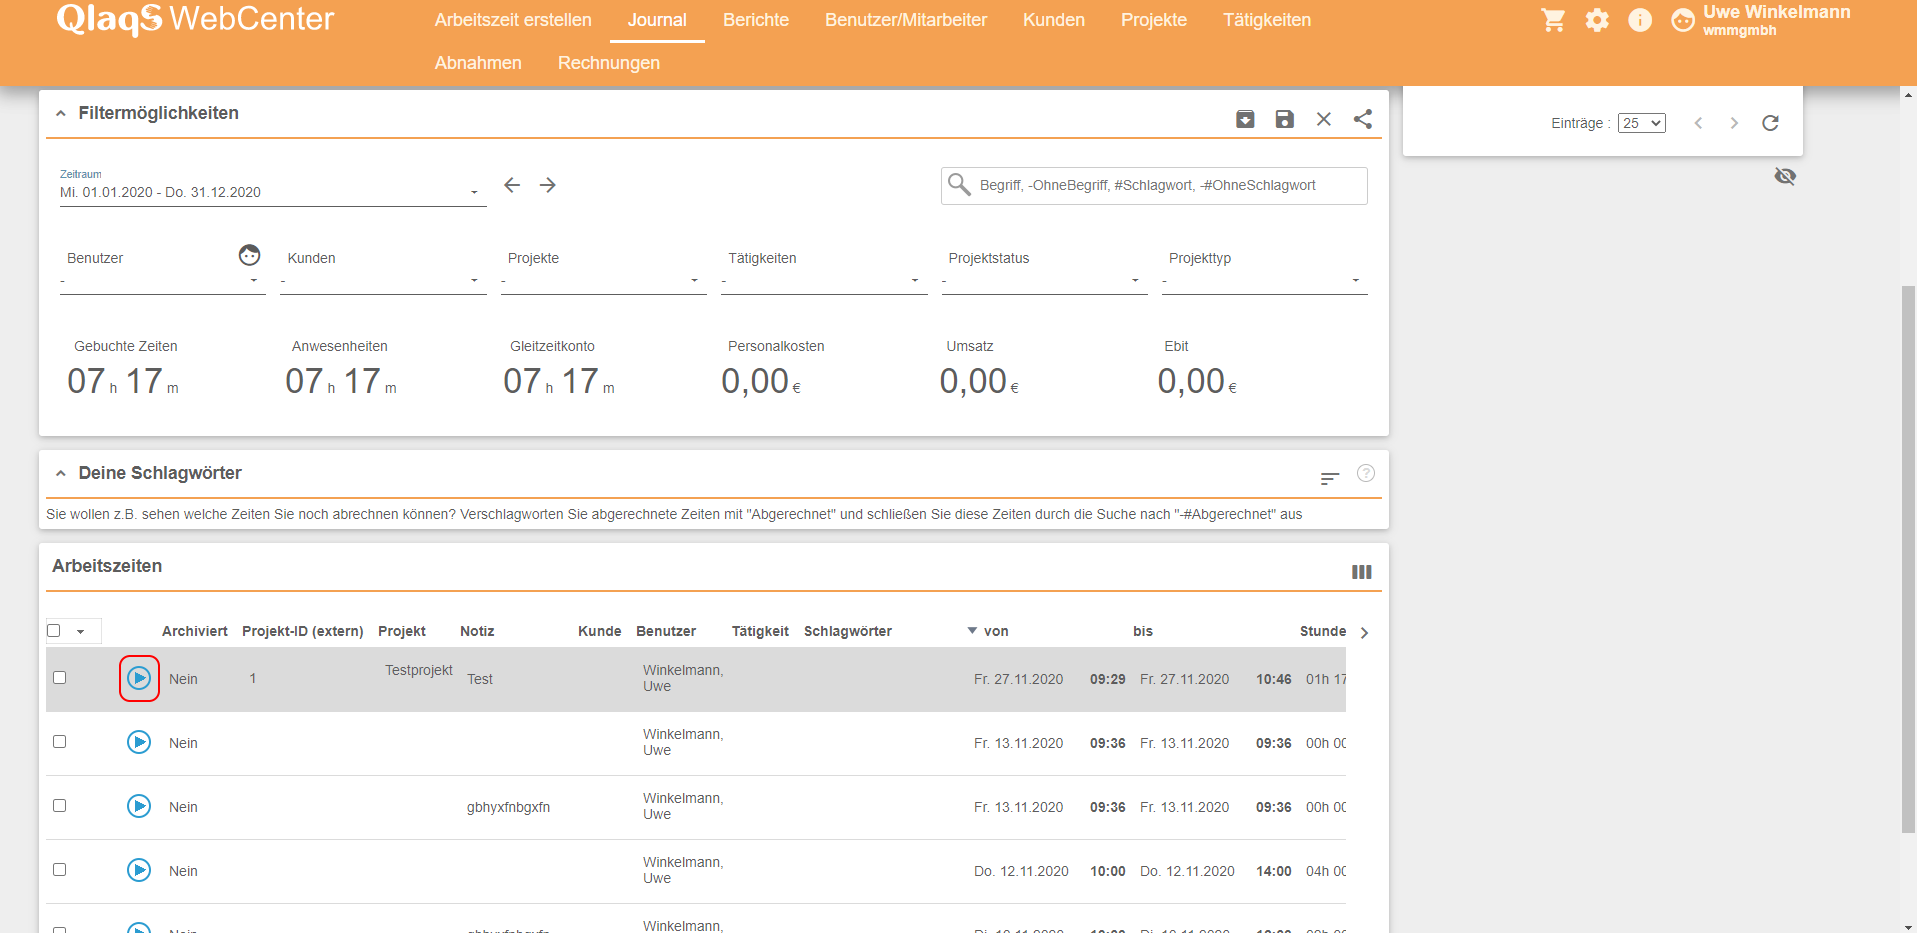The height and width of the screenshot is (933, 1917).
Task: Open the Rechnungen tab
Action: pos(609,63)
